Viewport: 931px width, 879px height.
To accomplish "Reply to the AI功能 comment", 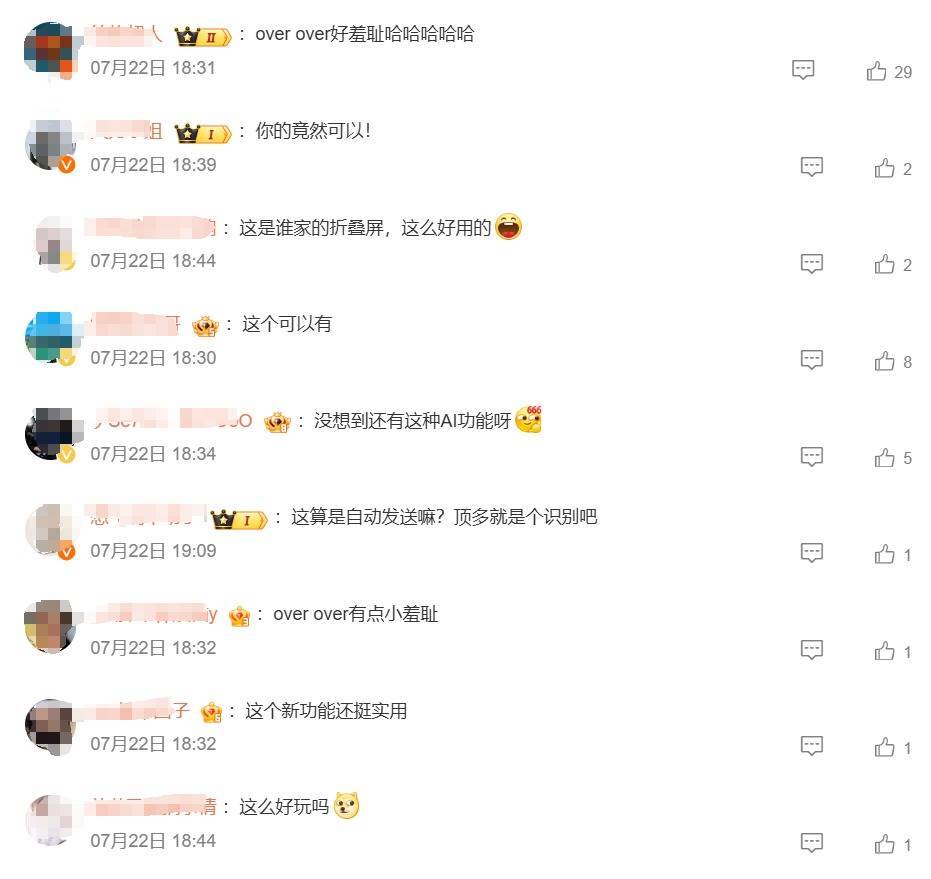I will (812, 457).
